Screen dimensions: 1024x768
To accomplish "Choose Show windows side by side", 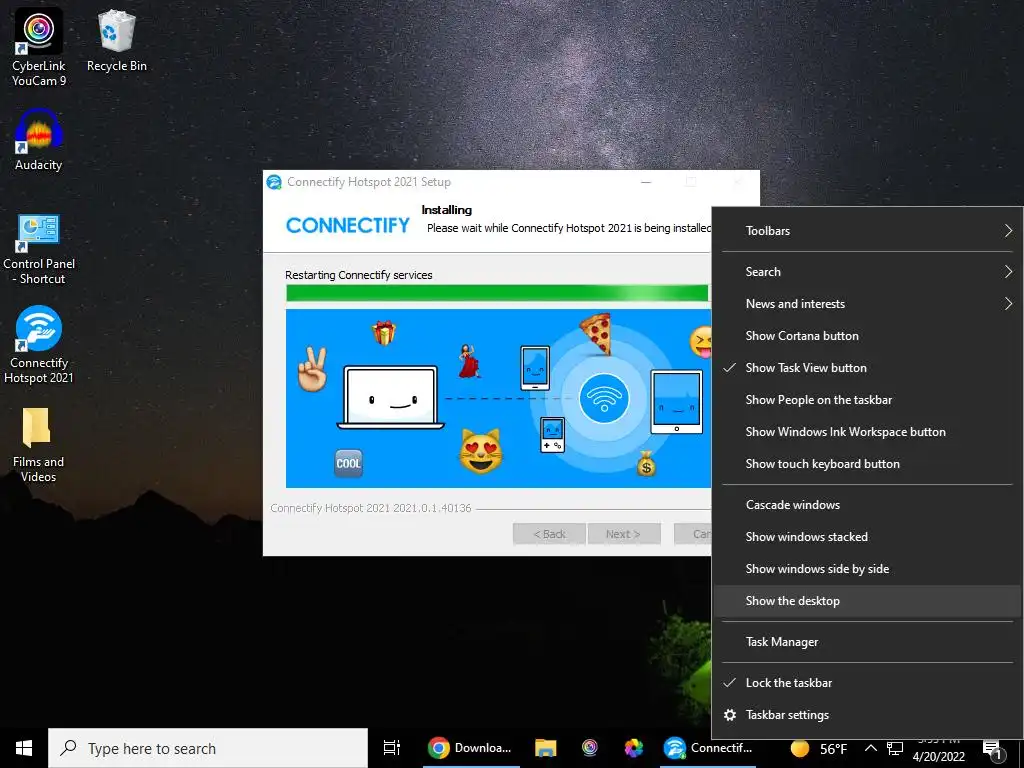I will 867,569.
